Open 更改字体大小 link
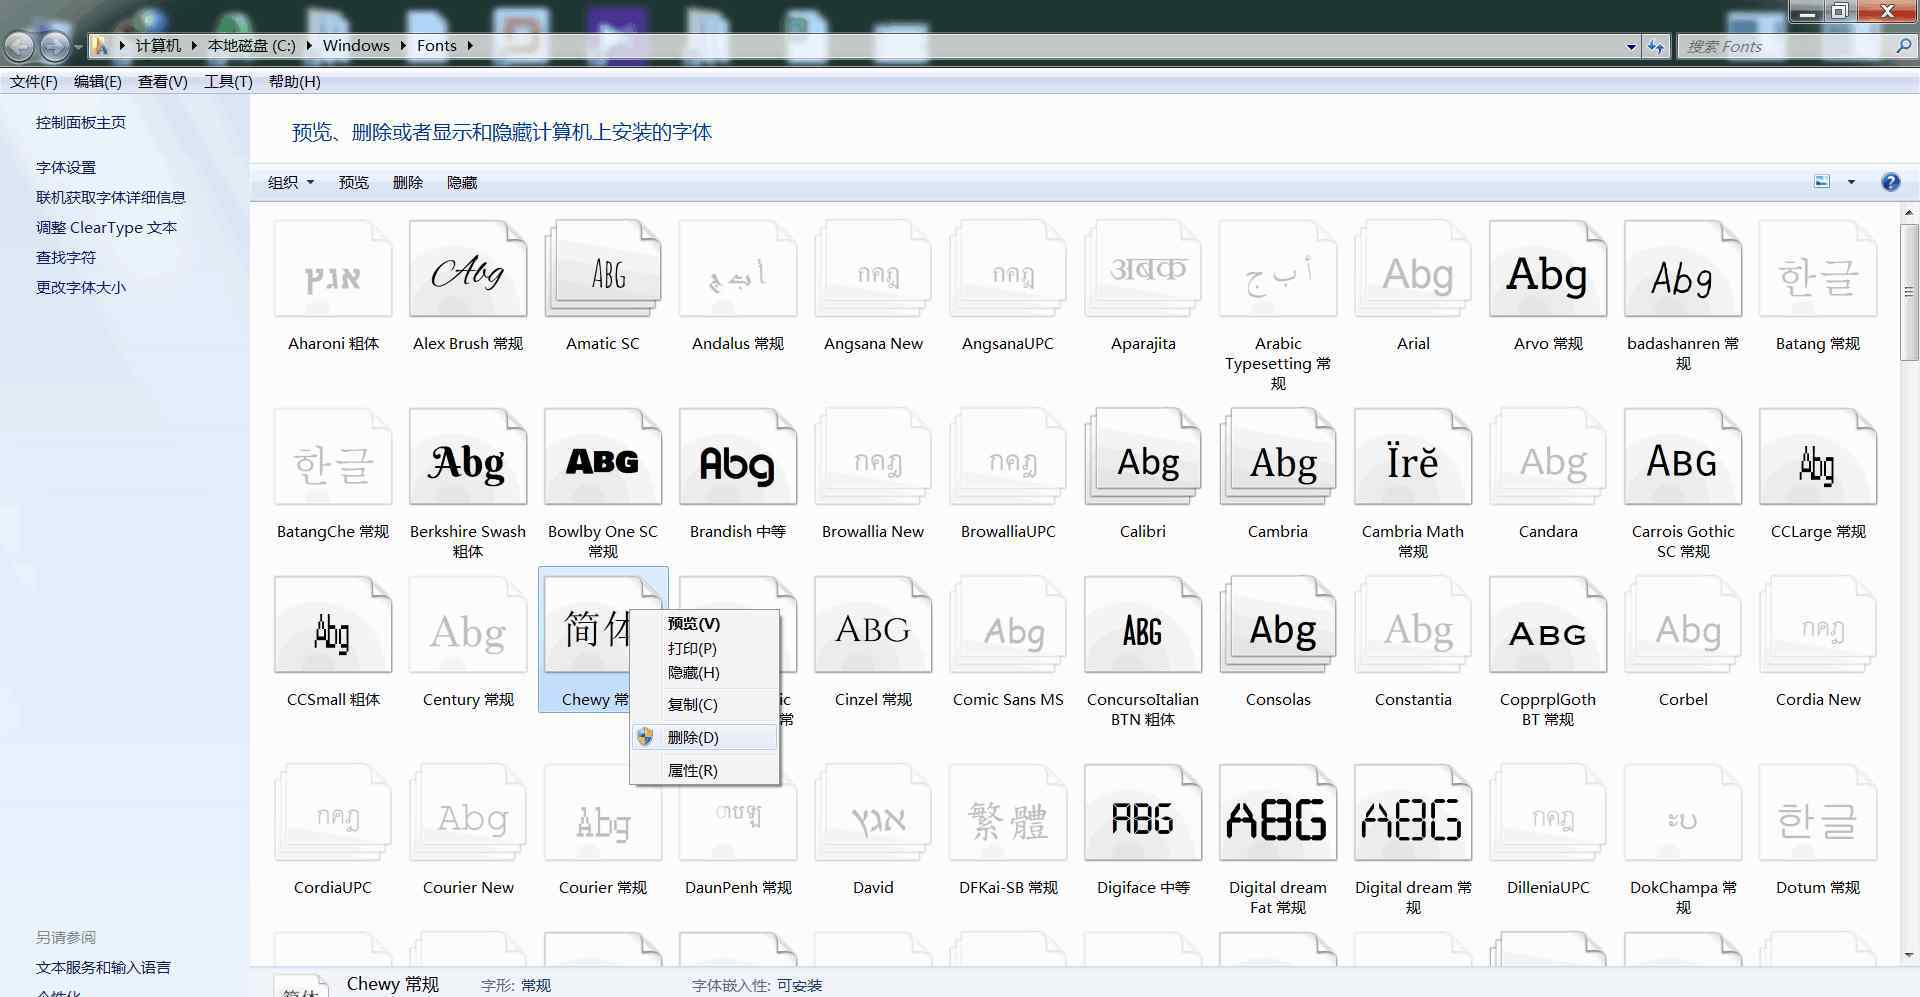The width and height of the screenshot is (1920, 997). point(81,287)
